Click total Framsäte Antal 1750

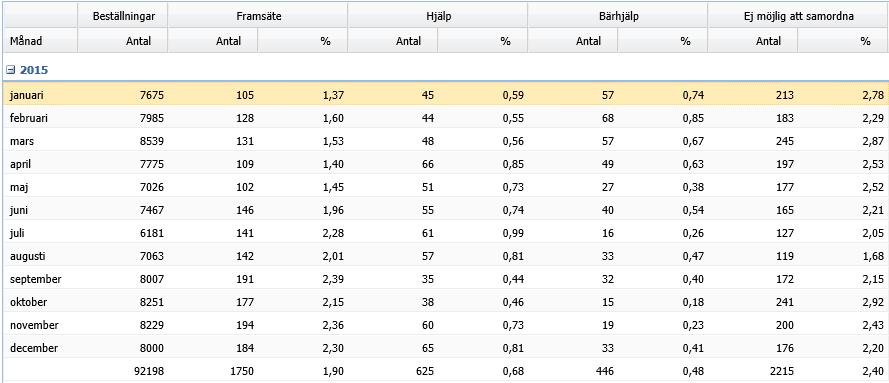(x=242, y=372)
